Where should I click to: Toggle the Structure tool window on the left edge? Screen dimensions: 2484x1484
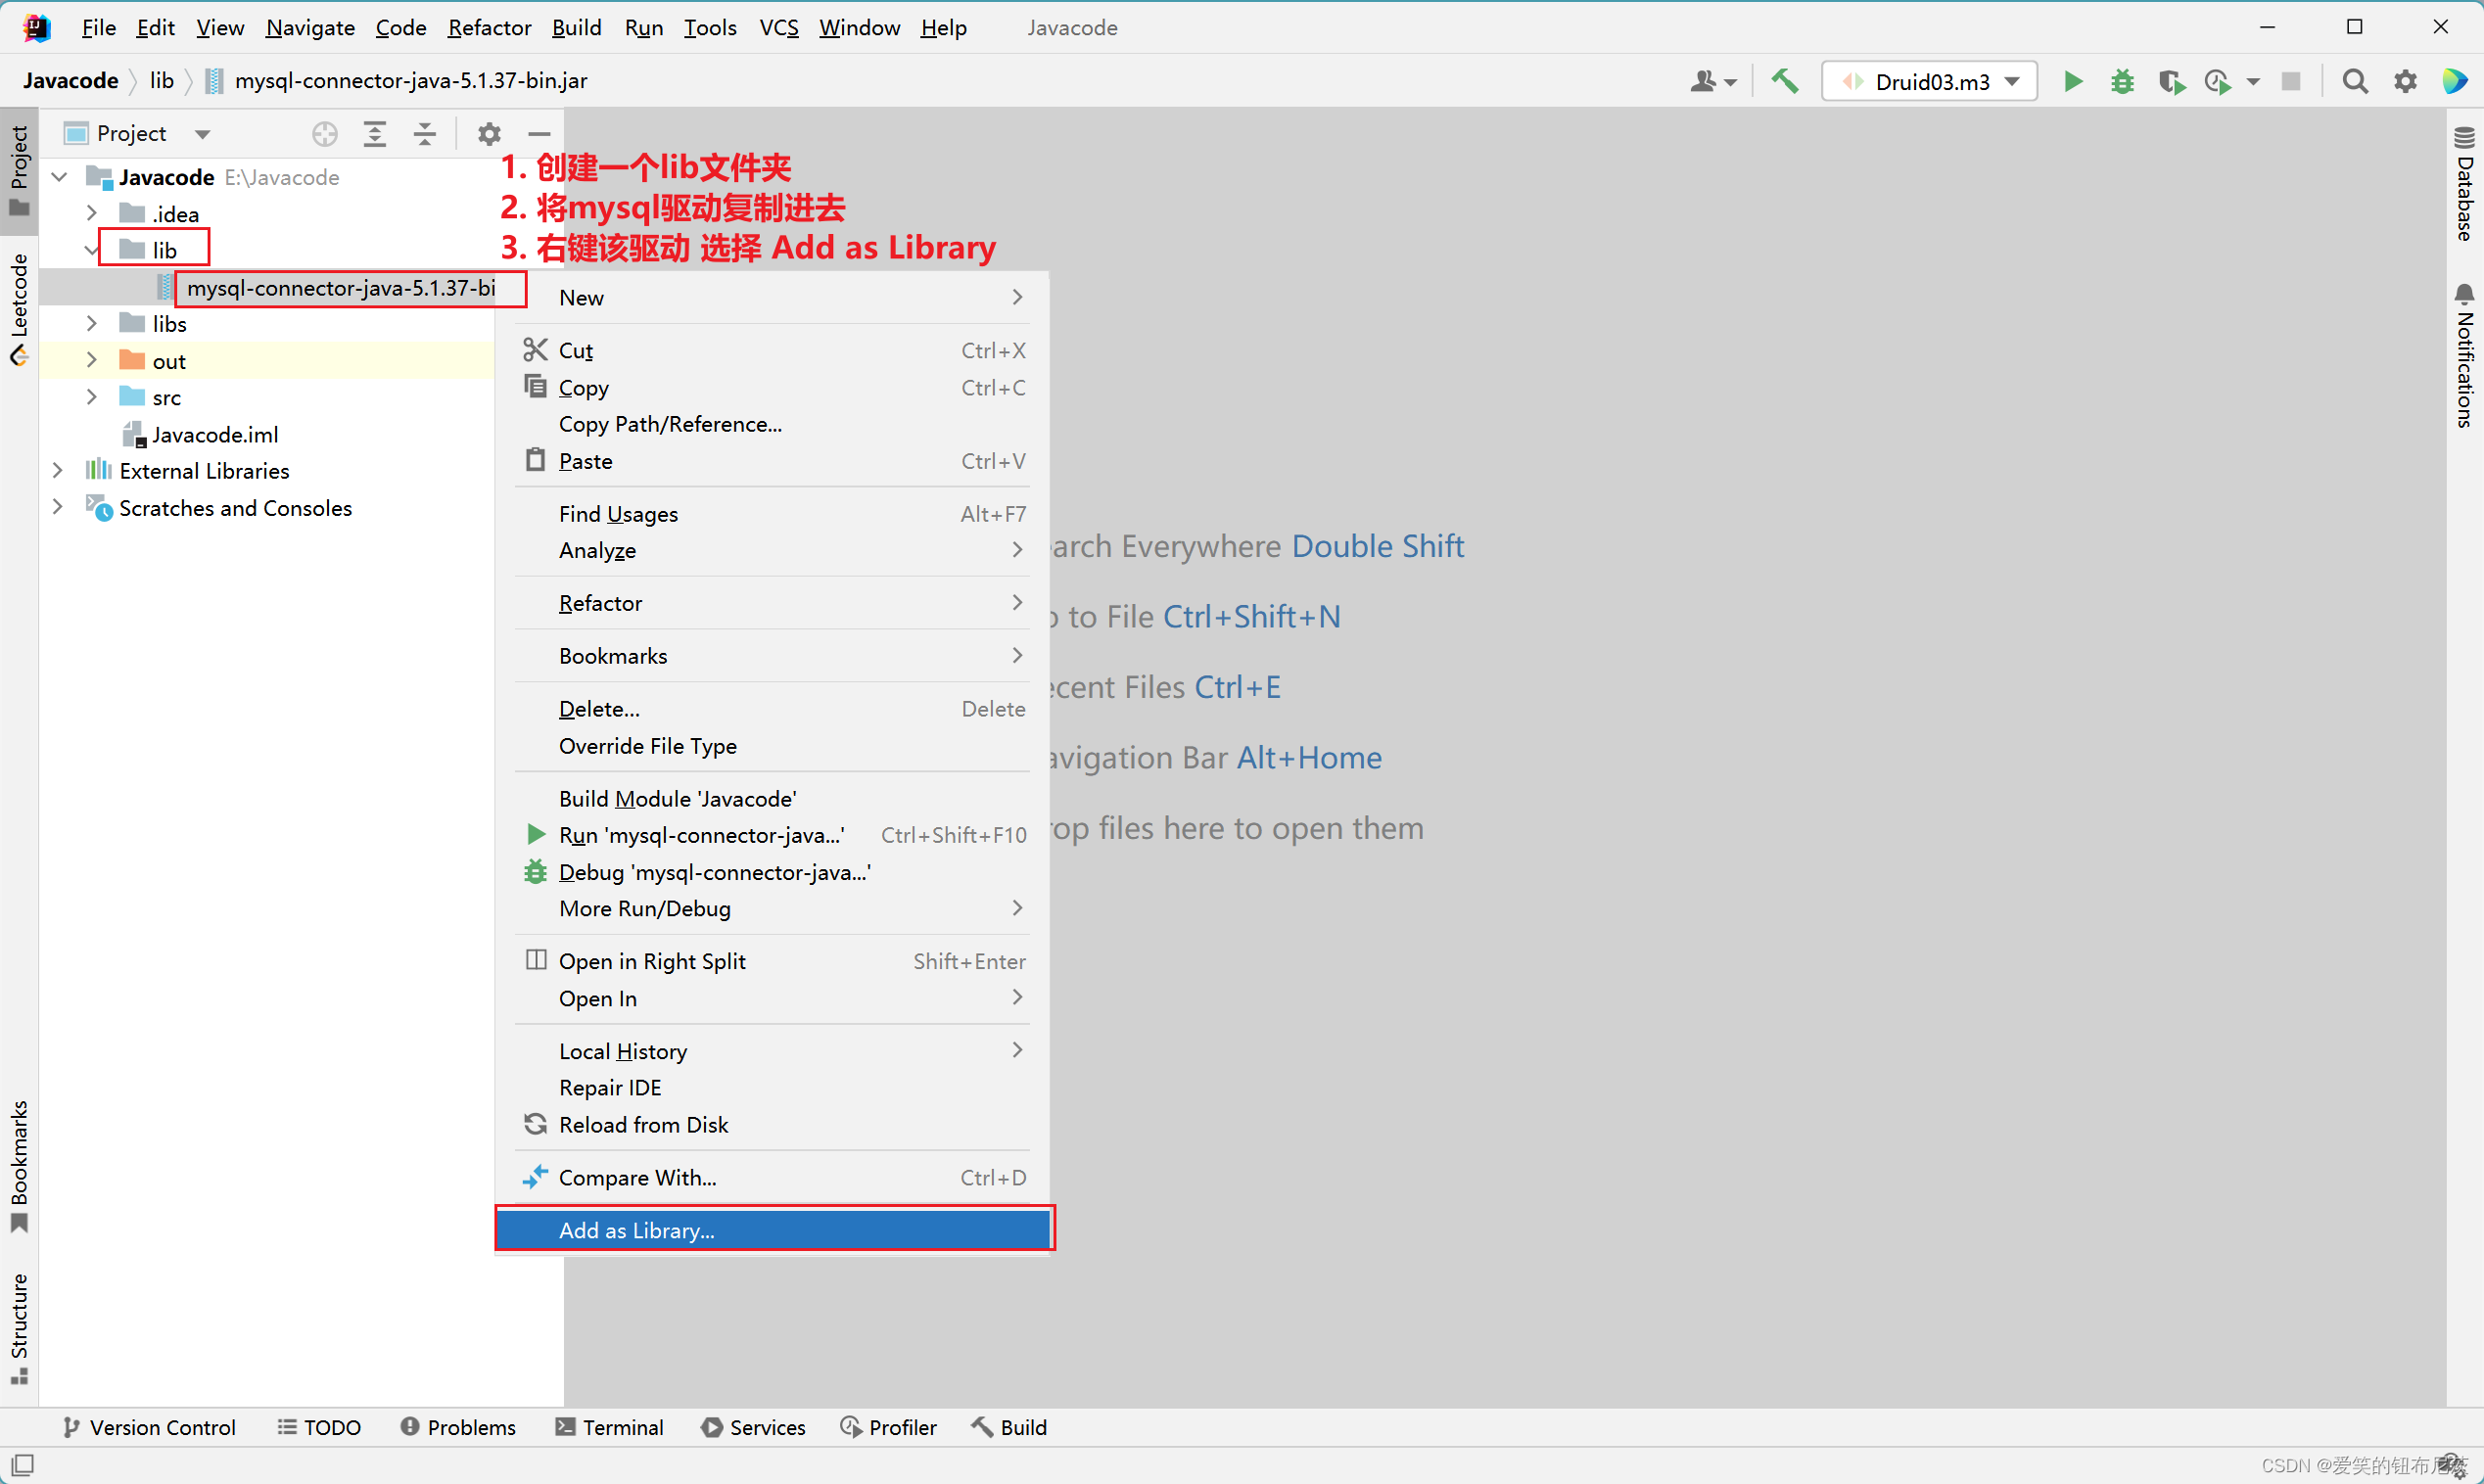pyautogui.click(x=19, y=1327)
